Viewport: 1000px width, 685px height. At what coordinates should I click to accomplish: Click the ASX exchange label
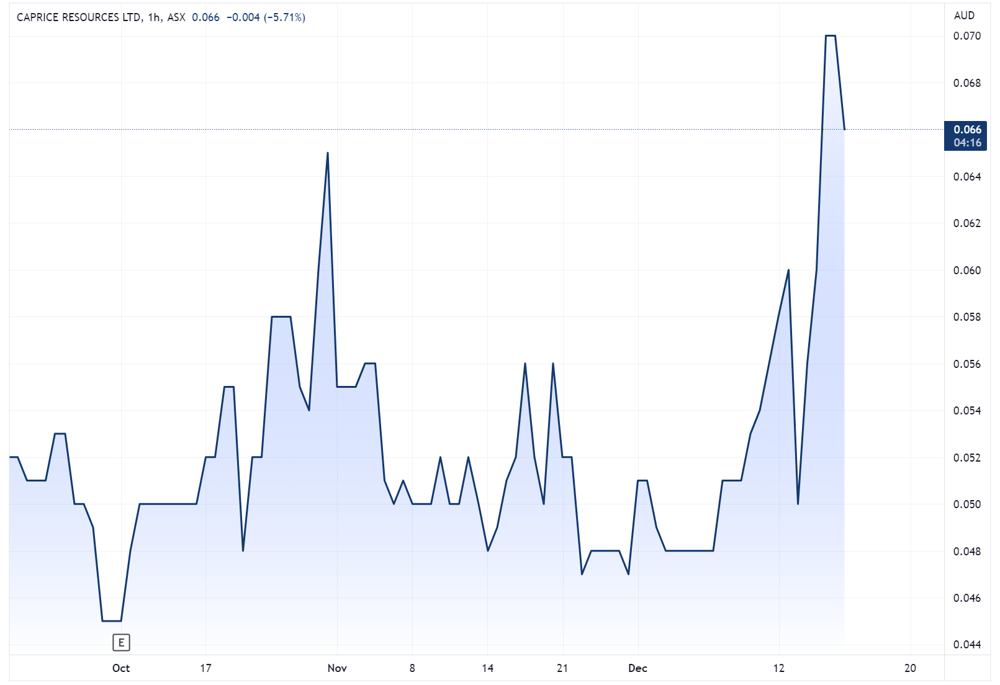tap(176, 17)
